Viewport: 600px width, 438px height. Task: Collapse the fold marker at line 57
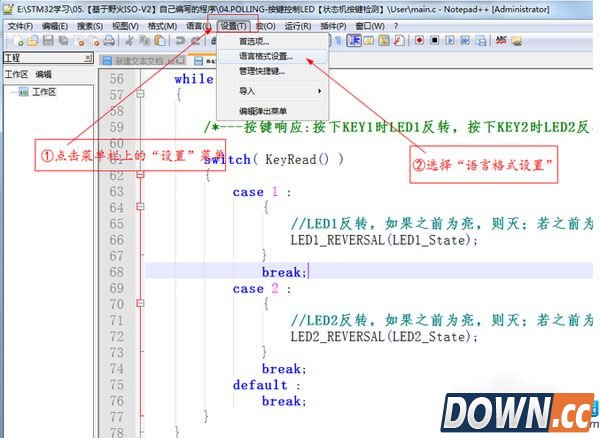(140, 94)
